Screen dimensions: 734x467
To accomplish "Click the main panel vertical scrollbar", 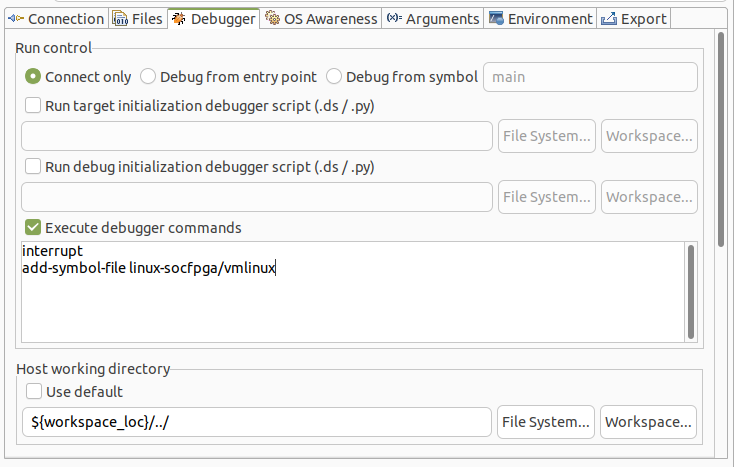I will point(722,140).
